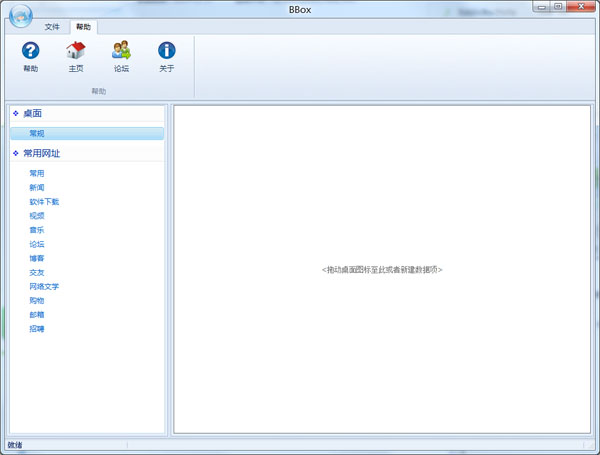The width and height of the screenshot is (600, 455).
Task: Select the 新闻 category
Action: click(x=37, y=187)
